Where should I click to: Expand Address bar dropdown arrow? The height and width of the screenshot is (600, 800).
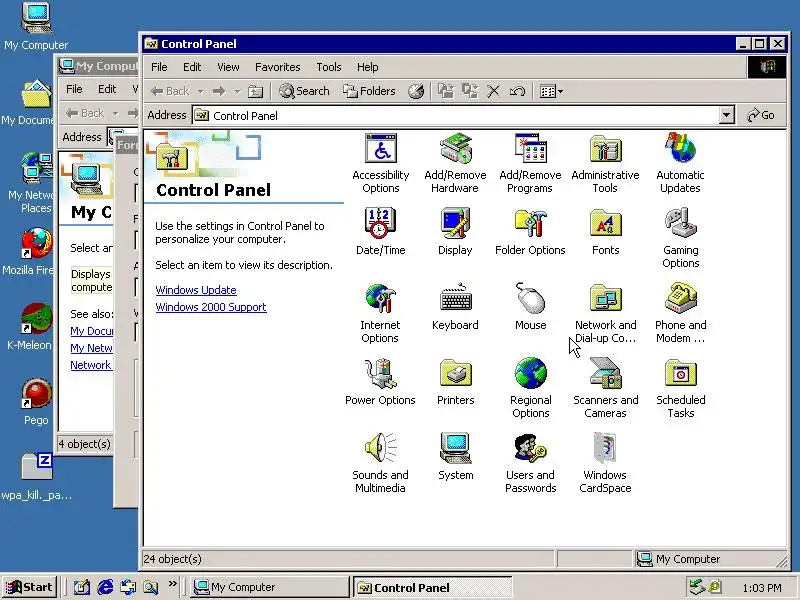point(727,115)
